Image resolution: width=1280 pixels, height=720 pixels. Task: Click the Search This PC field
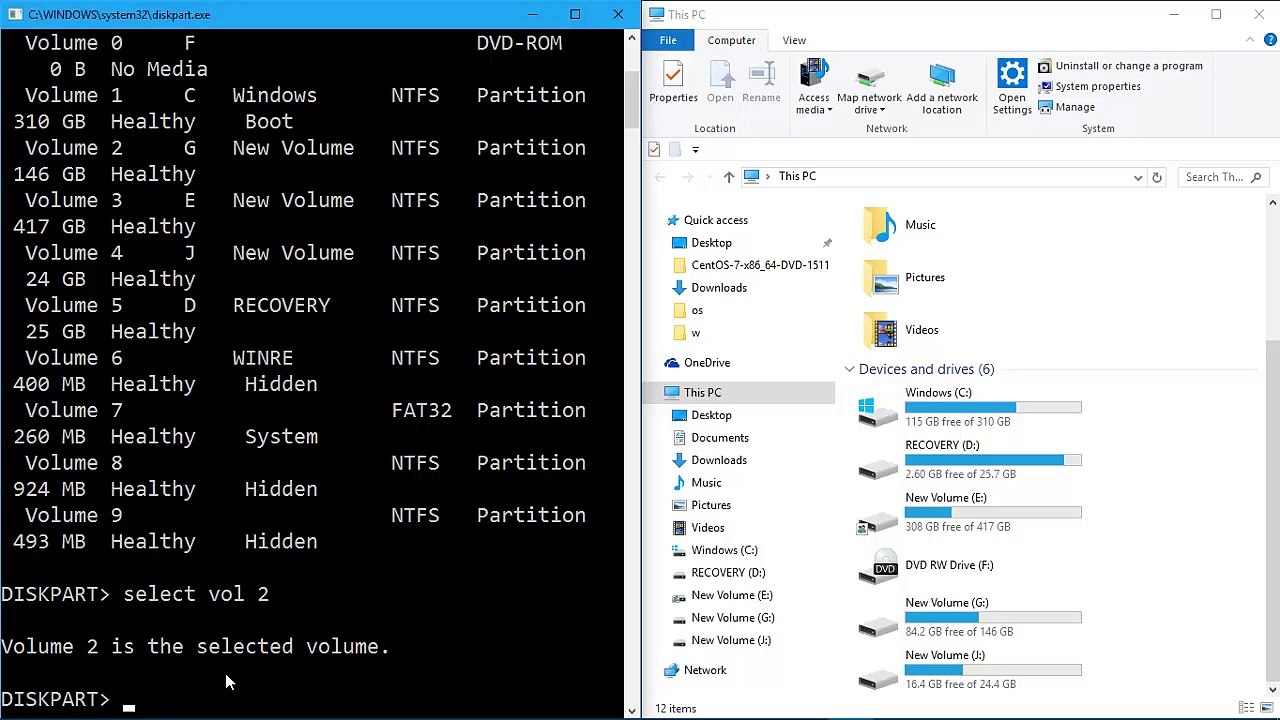click(x=1223, y=177)
